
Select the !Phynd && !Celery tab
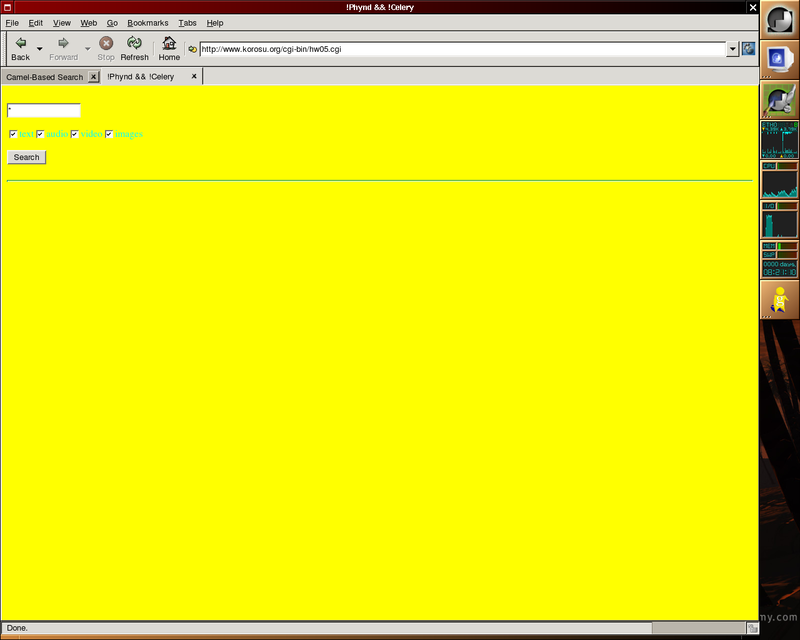141,77
